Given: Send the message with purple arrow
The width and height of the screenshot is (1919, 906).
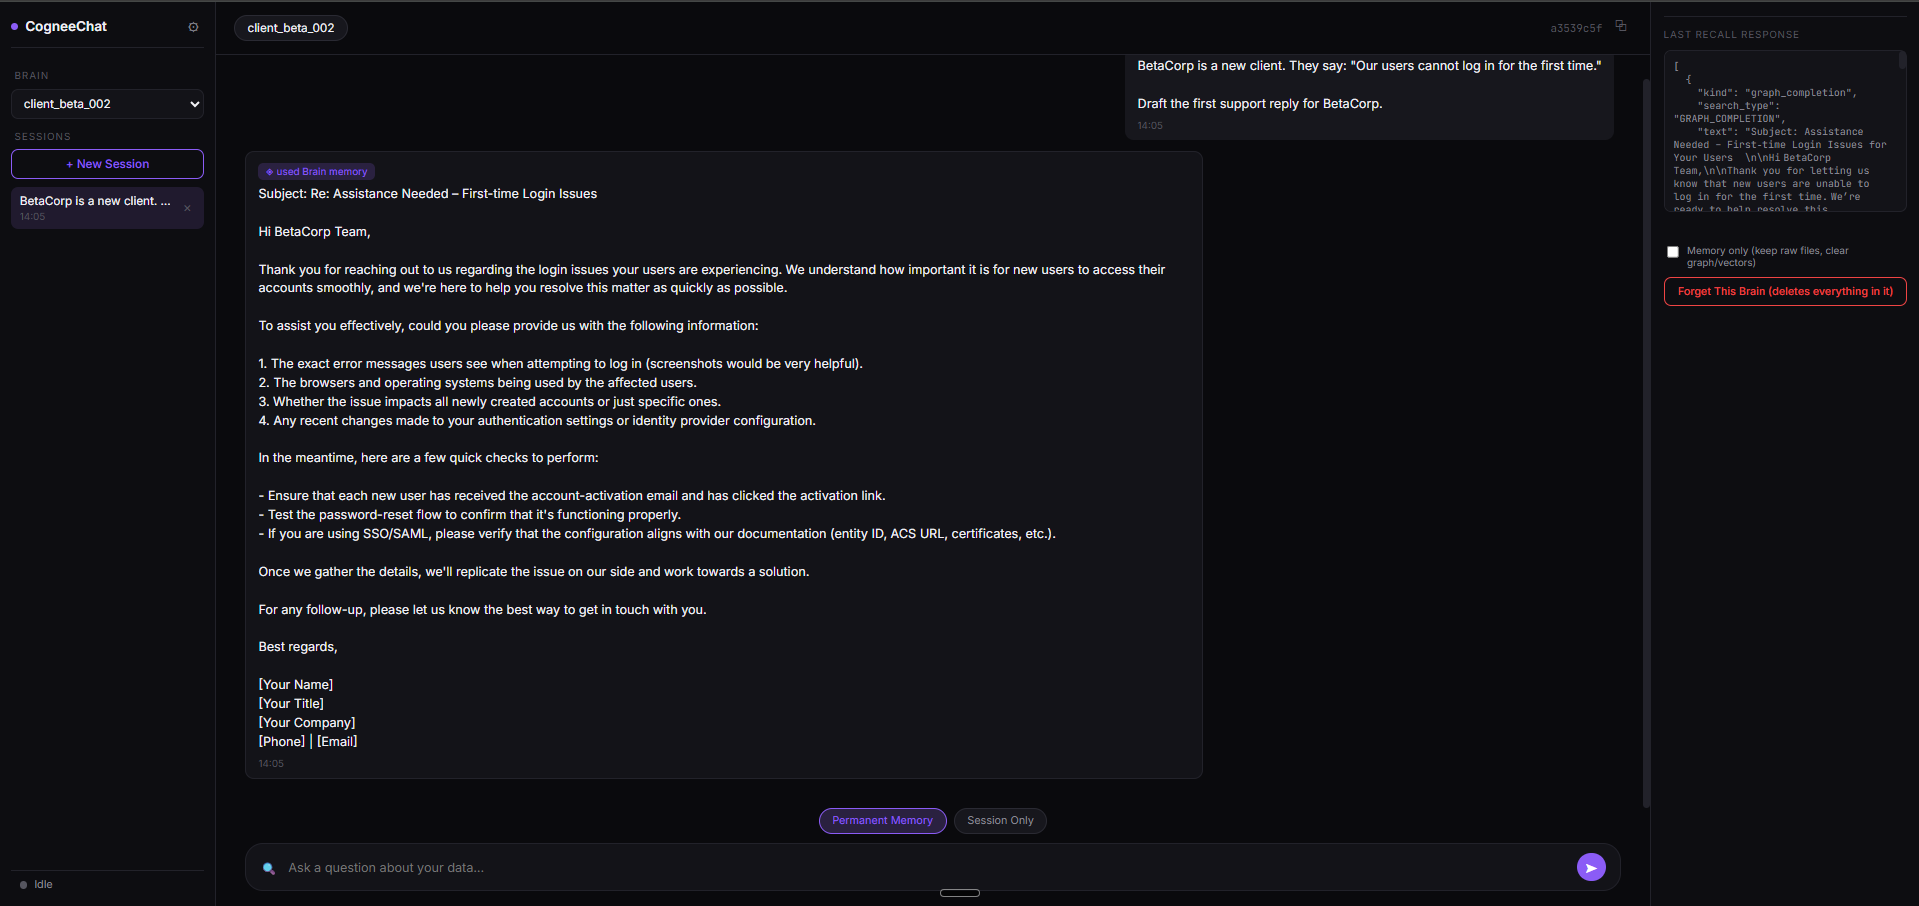Looking at the screenshot, I should coord(1591,867).
